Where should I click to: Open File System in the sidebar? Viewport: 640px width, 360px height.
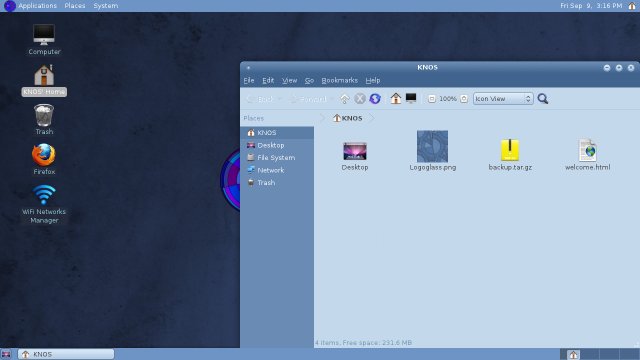point(277,158)
